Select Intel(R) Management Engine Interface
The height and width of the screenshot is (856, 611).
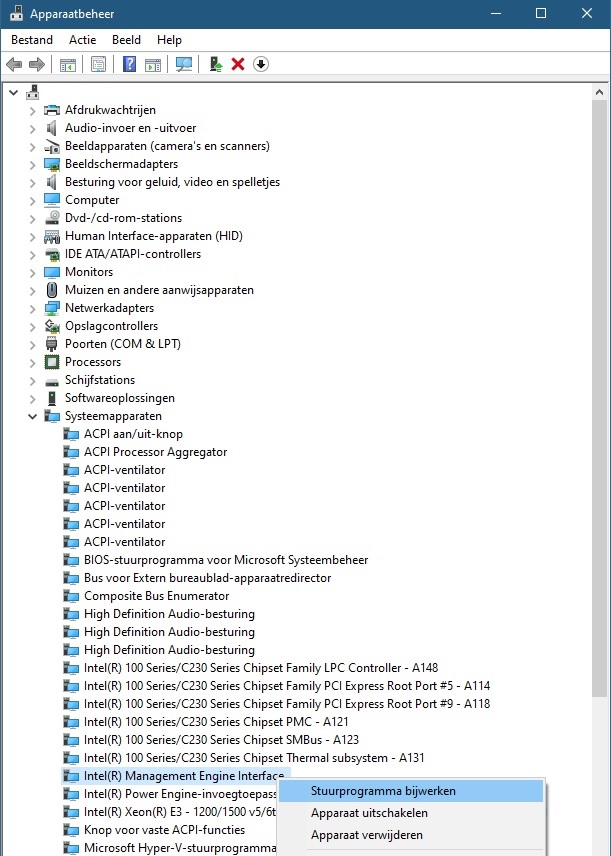pos(183,776)
